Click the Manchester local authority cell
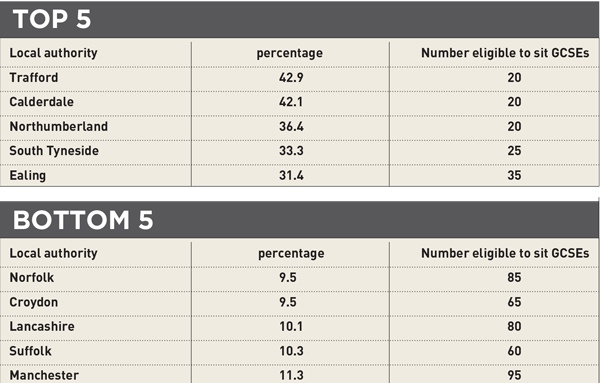The width and height of the screenshot is (600, 383). point(44,375)
